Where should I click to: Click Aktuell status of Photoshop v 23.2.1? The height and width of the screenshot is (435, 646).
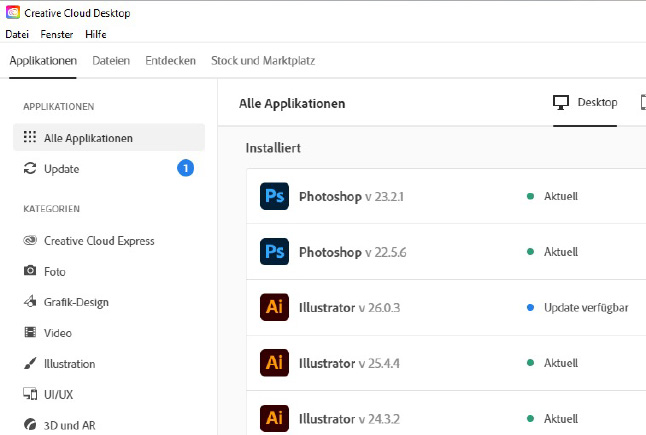[552, 196]
